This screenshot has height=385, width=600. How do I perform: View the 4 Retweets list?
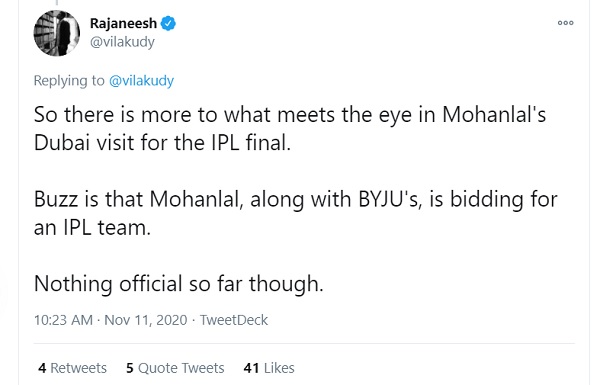click(x=72, y=368)
